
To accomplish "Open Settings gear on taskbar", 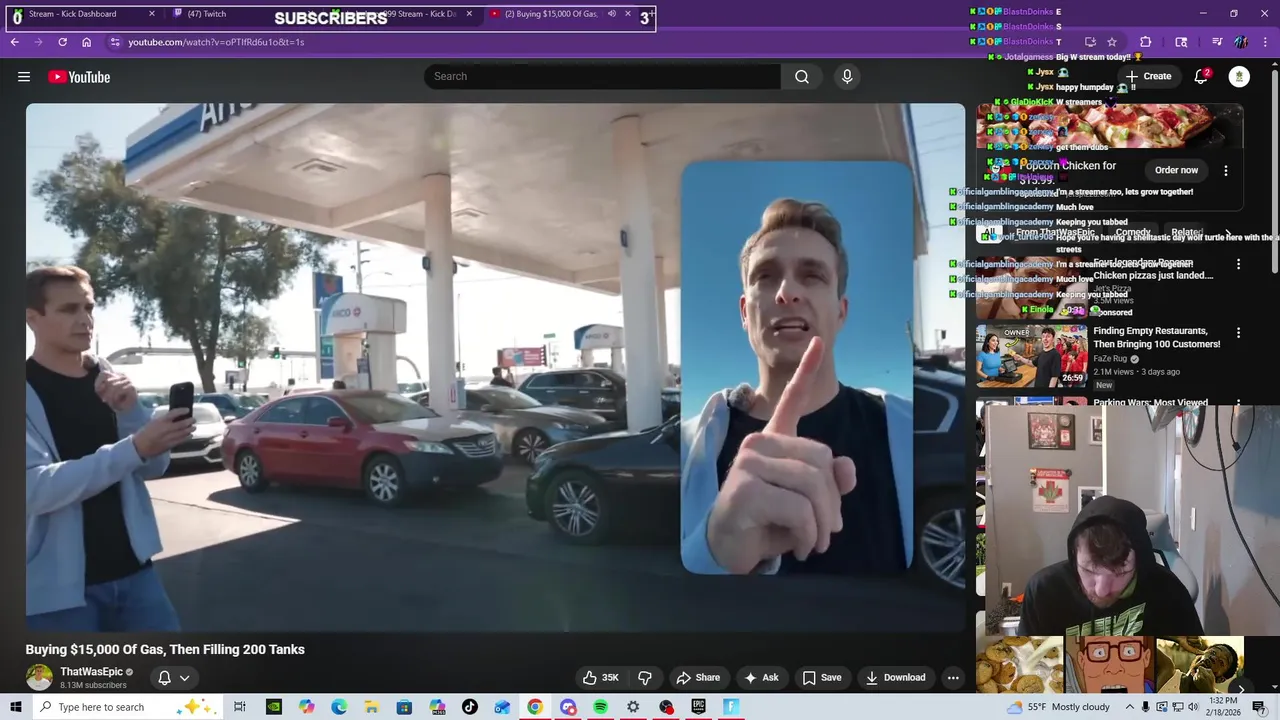I will click(633, 707).
